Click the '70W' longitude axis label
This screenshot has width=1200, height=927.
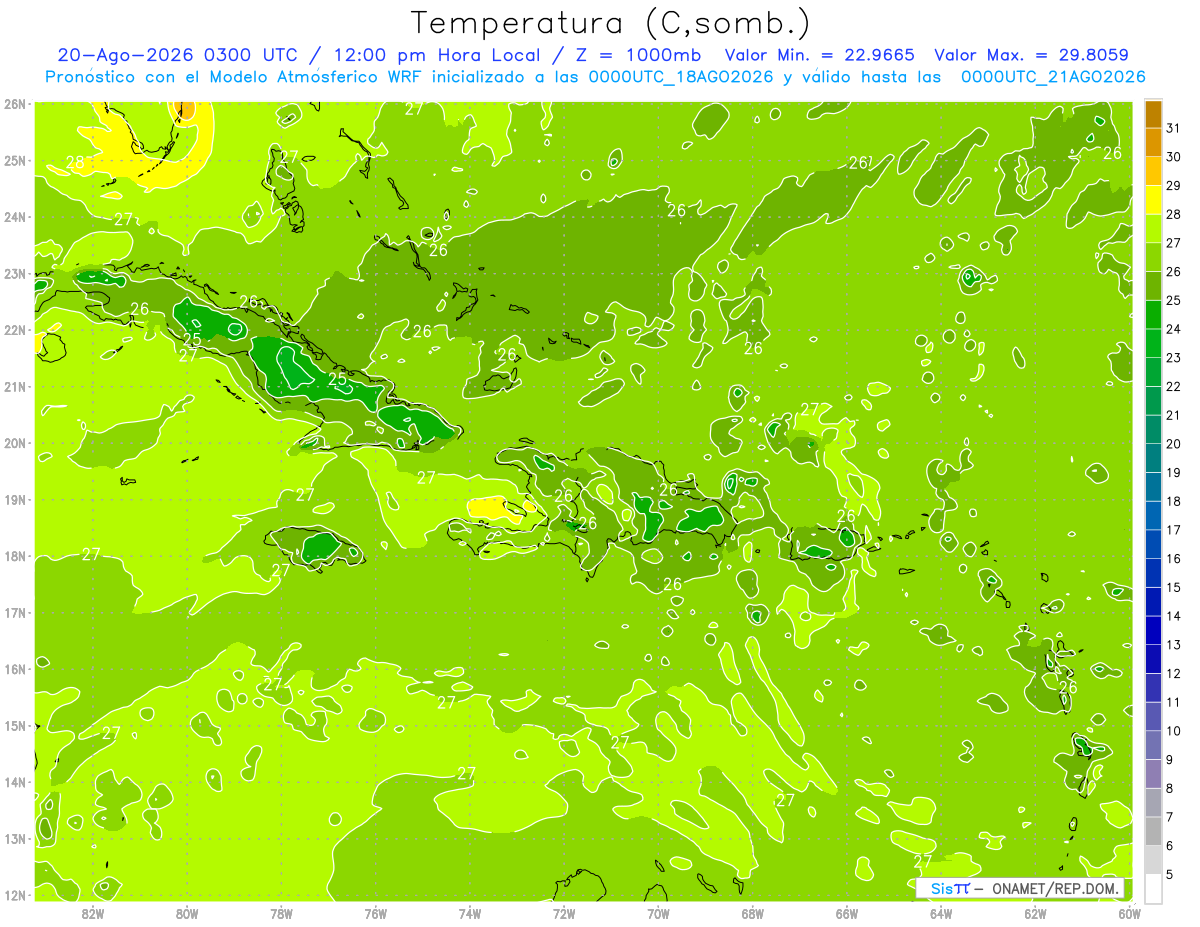pyautogui.click(x=658, y=913)
